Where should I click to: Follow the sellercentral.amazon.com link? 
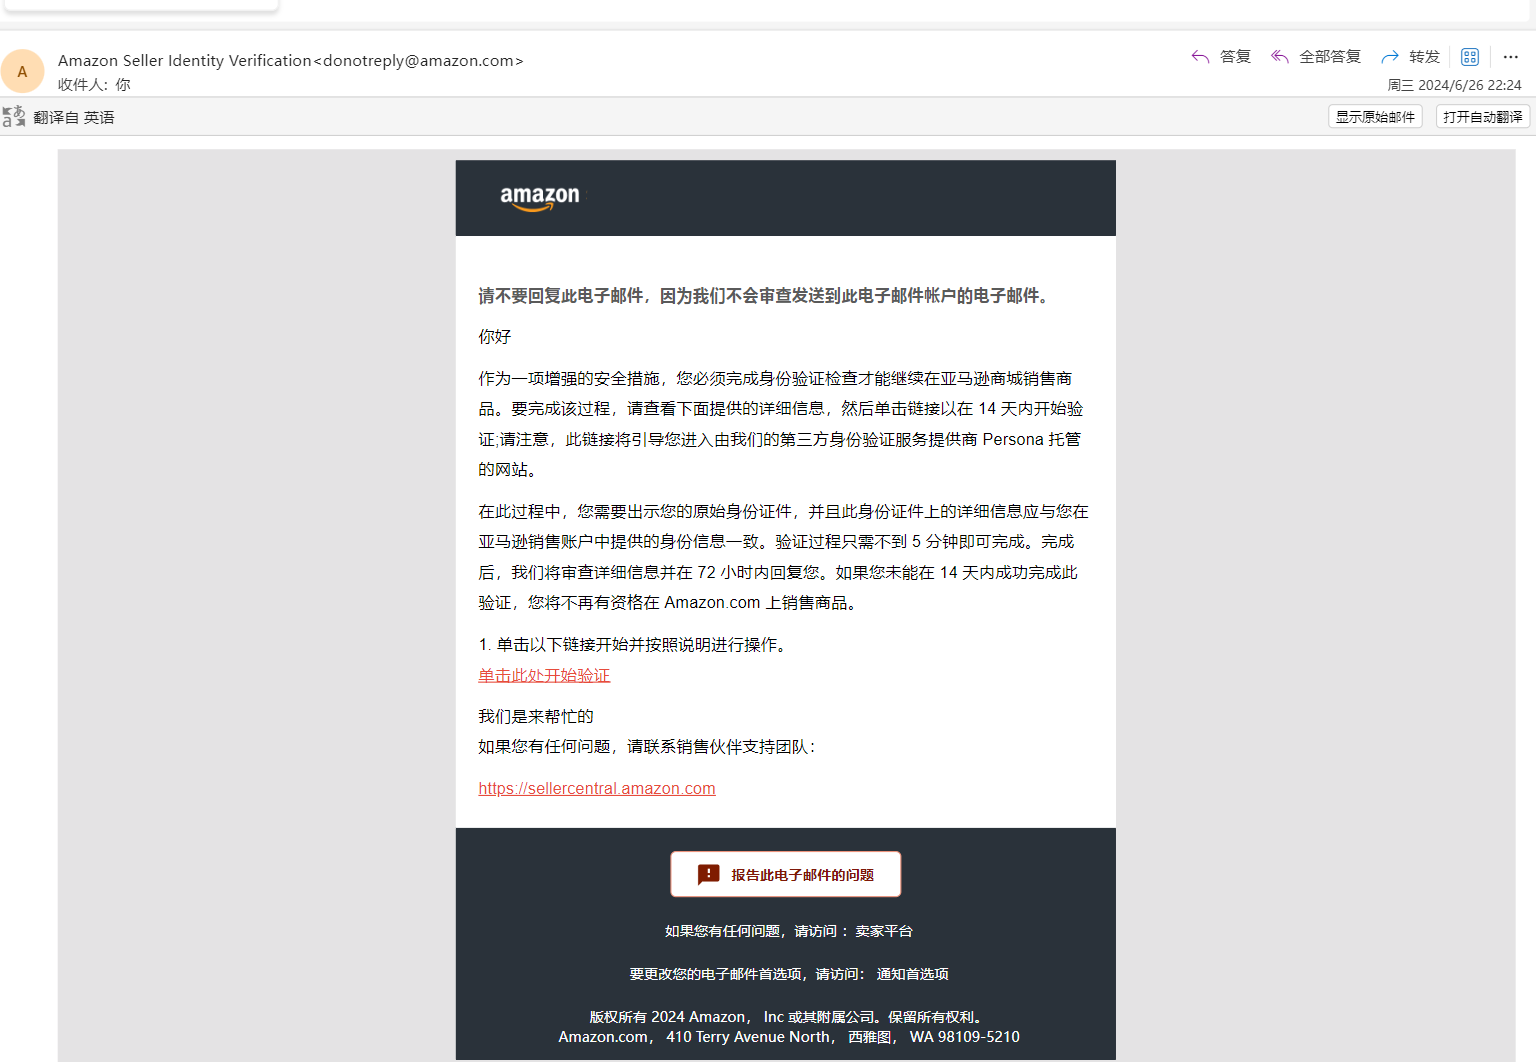597,789
